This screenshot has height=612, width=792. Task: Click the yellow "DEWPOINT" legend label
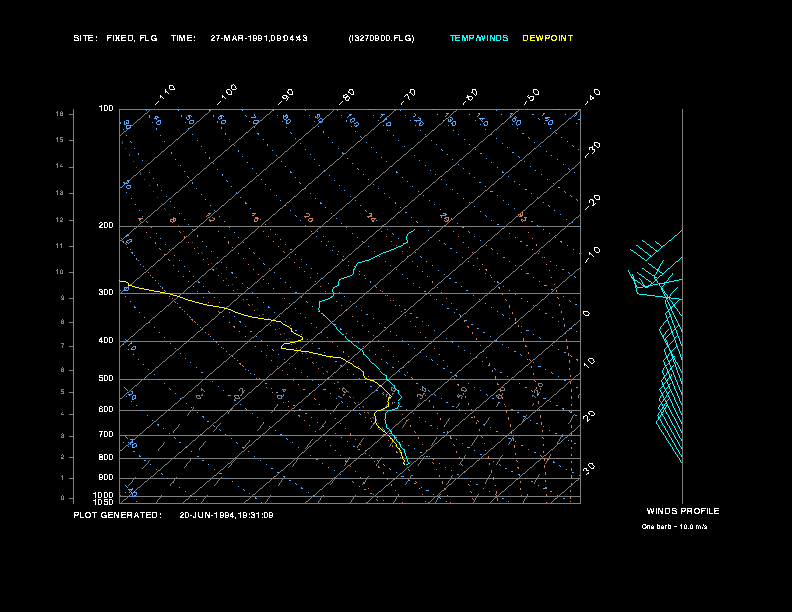tap(548, 38)
